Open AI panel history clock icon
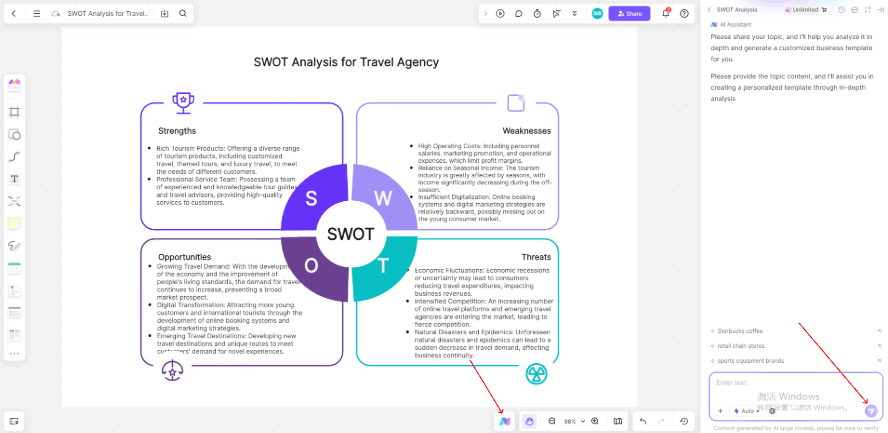This screenshot has height=433, width=888. pyautogui.click(x=842, y=10)
